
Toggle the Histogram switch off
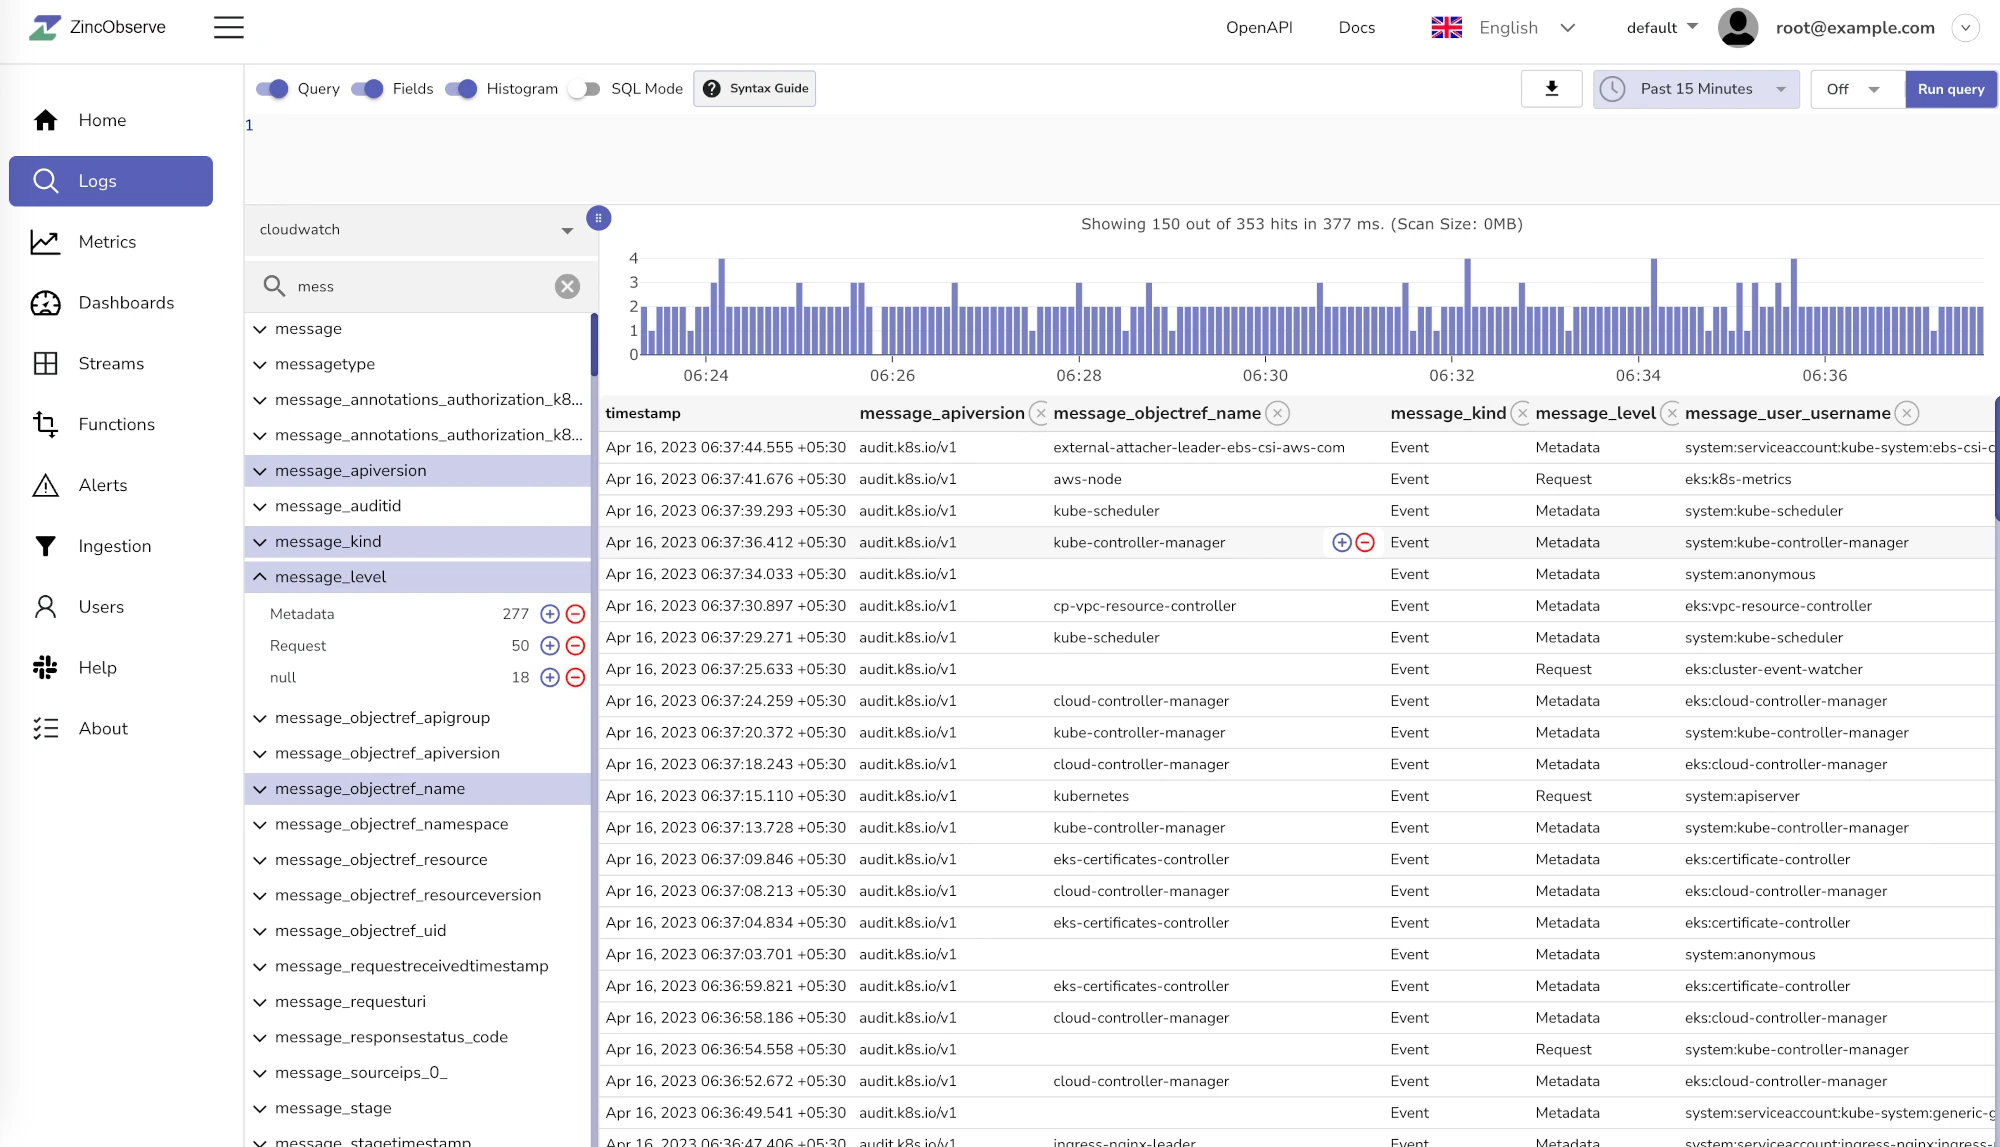462,88
